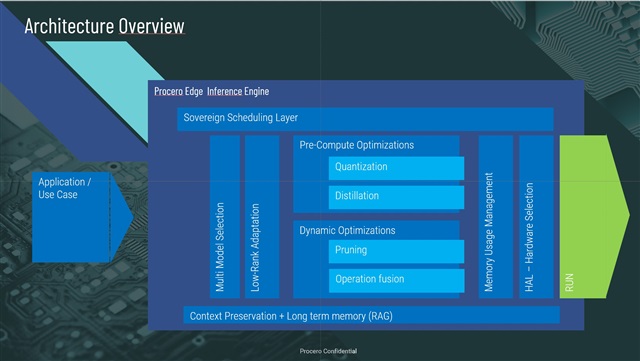Click the HAL – Hardware Selection column

536,217
